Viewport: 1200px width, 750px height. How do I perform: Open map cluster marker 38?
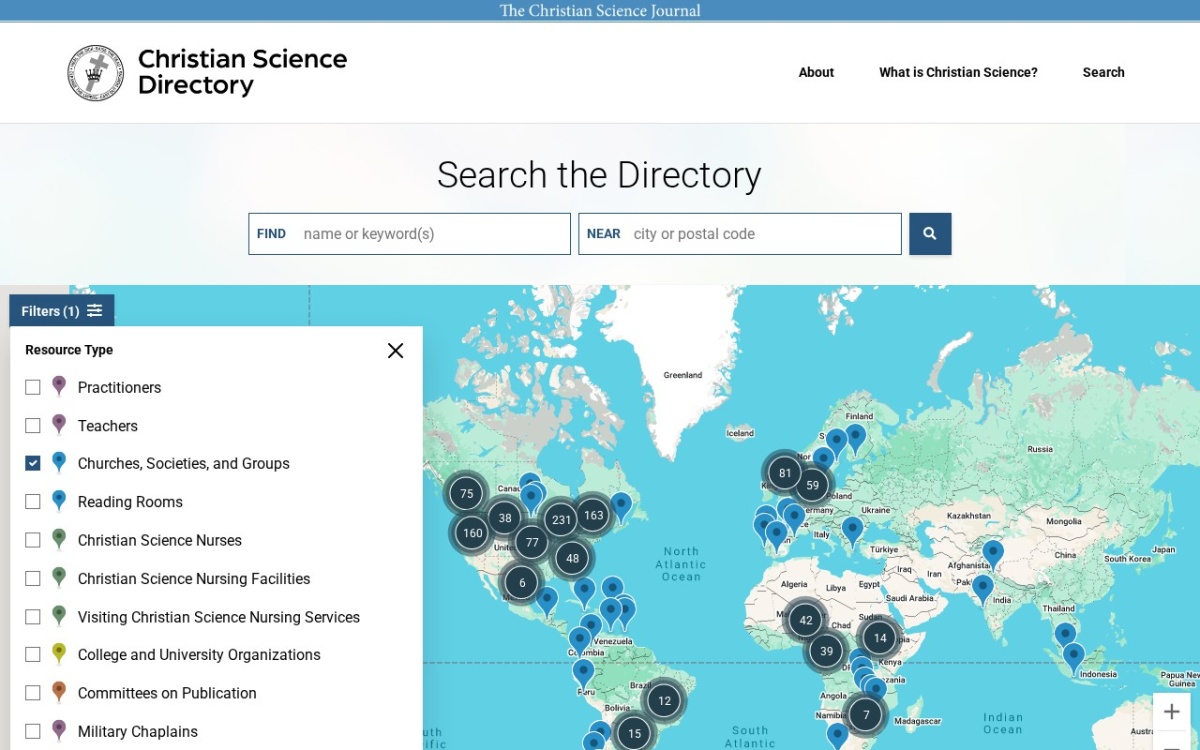tap(505, 518)
